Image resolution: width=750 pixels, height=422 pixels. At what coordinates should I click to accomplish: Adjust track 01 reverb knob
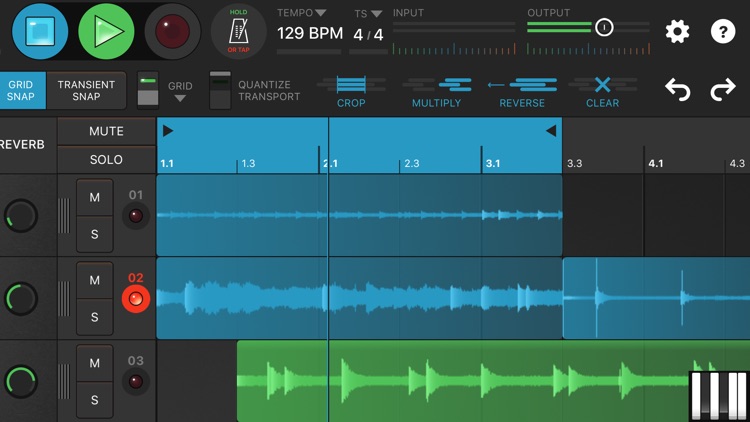21,216
